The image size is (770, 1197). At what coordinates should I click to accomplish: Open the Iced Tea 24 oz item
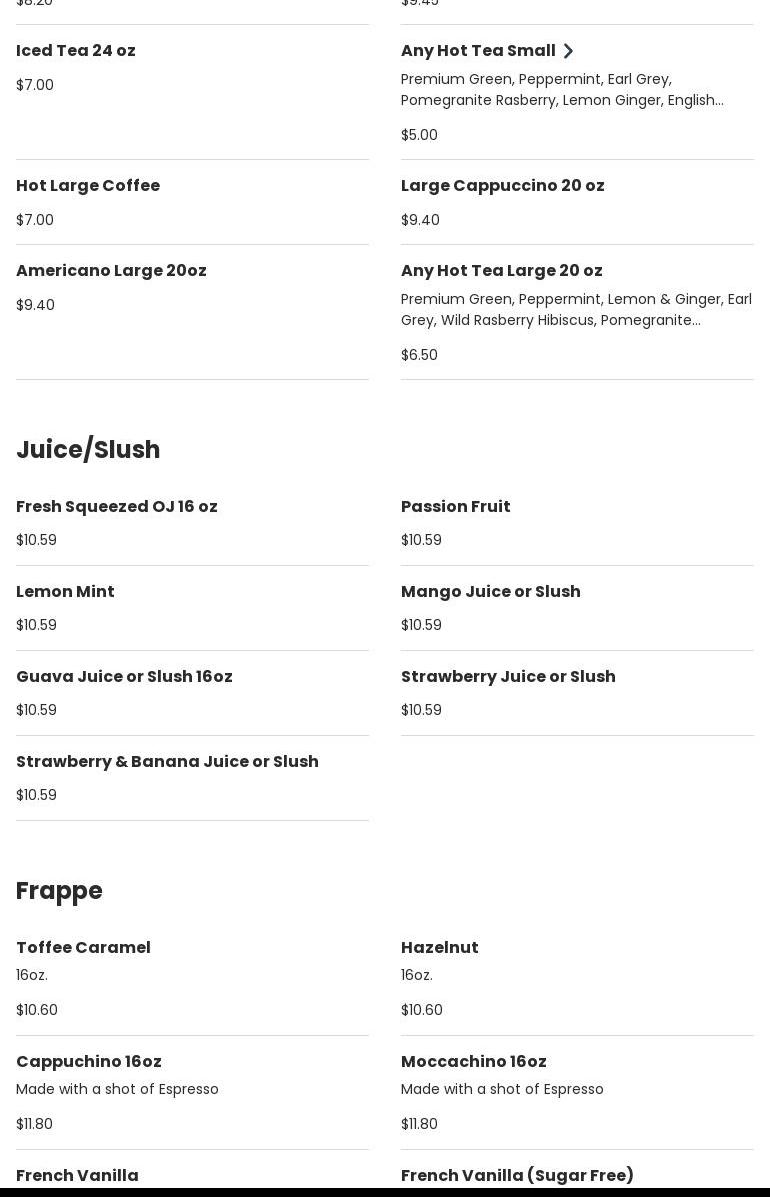coord(192,92)
